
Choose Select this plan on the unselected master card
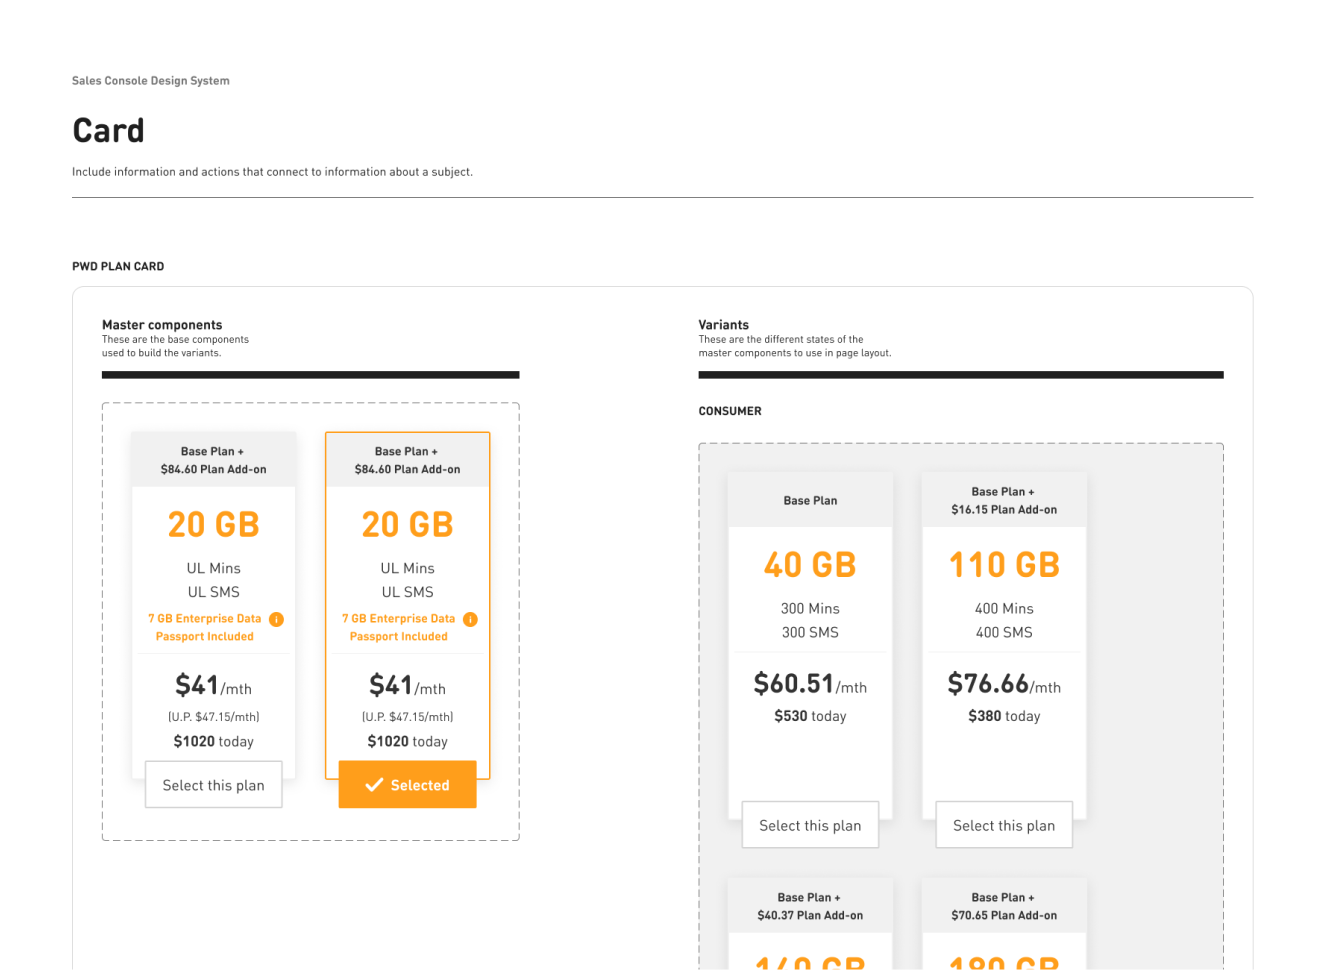coord(214,785)
